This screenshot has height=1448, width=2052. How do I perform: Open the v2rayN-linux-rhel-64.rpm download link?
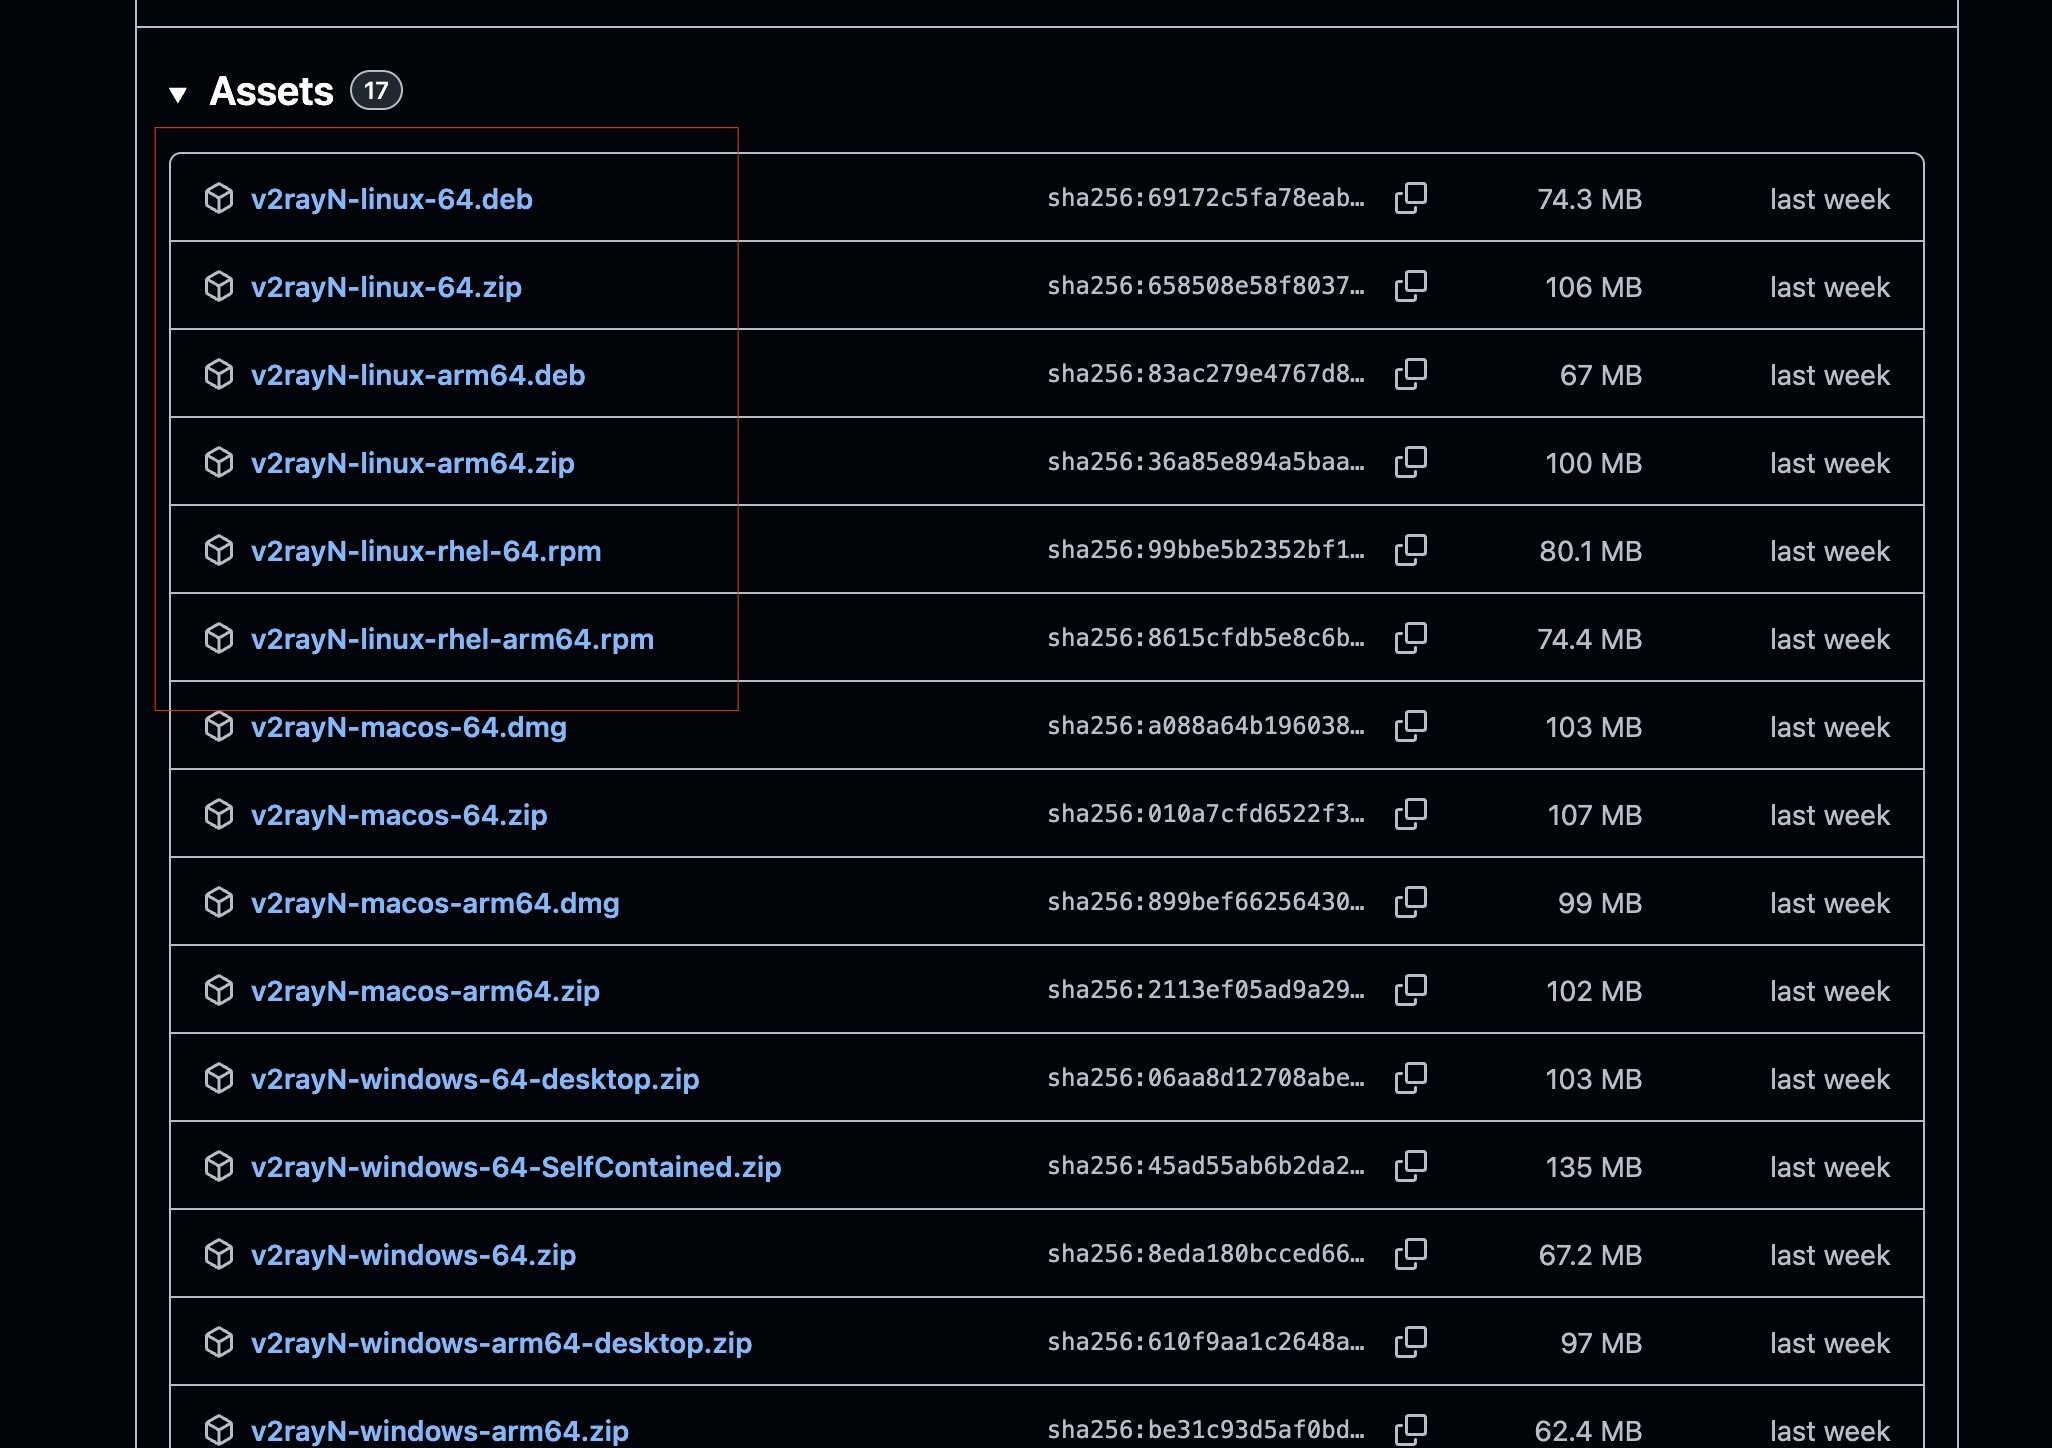click(427, 550)
